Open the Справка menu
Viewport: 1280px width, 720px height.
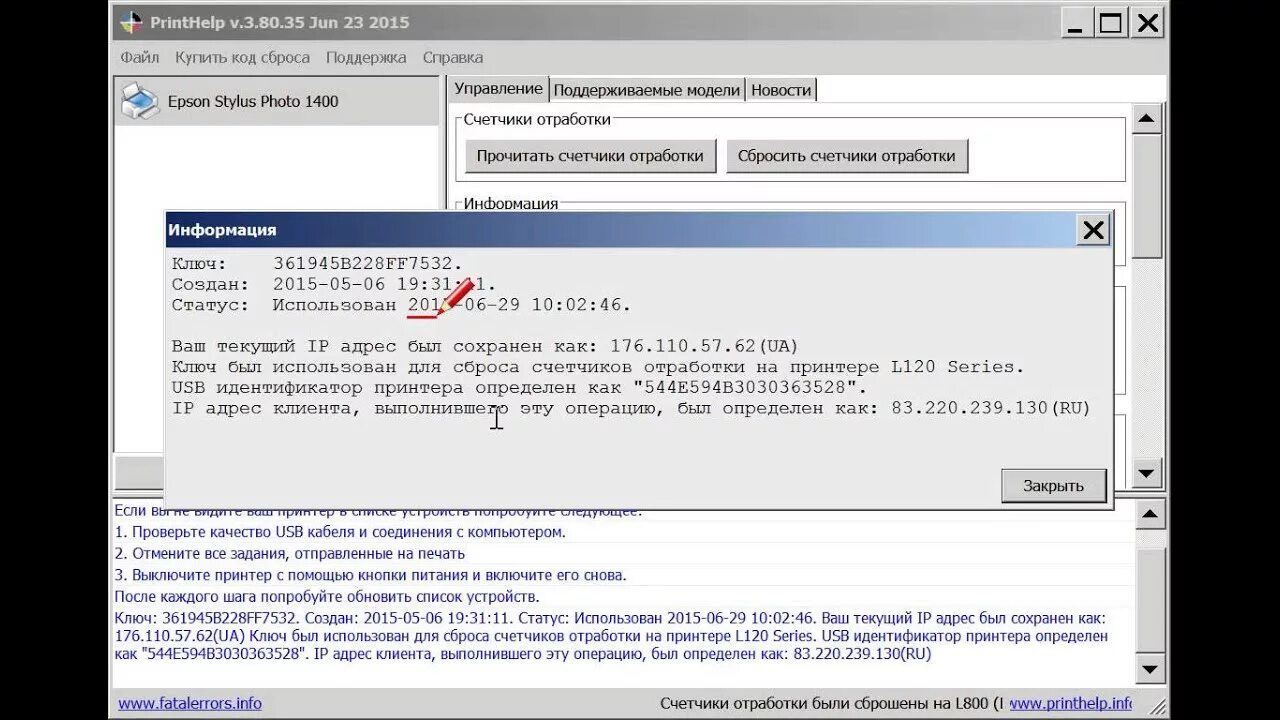point(453,57)
